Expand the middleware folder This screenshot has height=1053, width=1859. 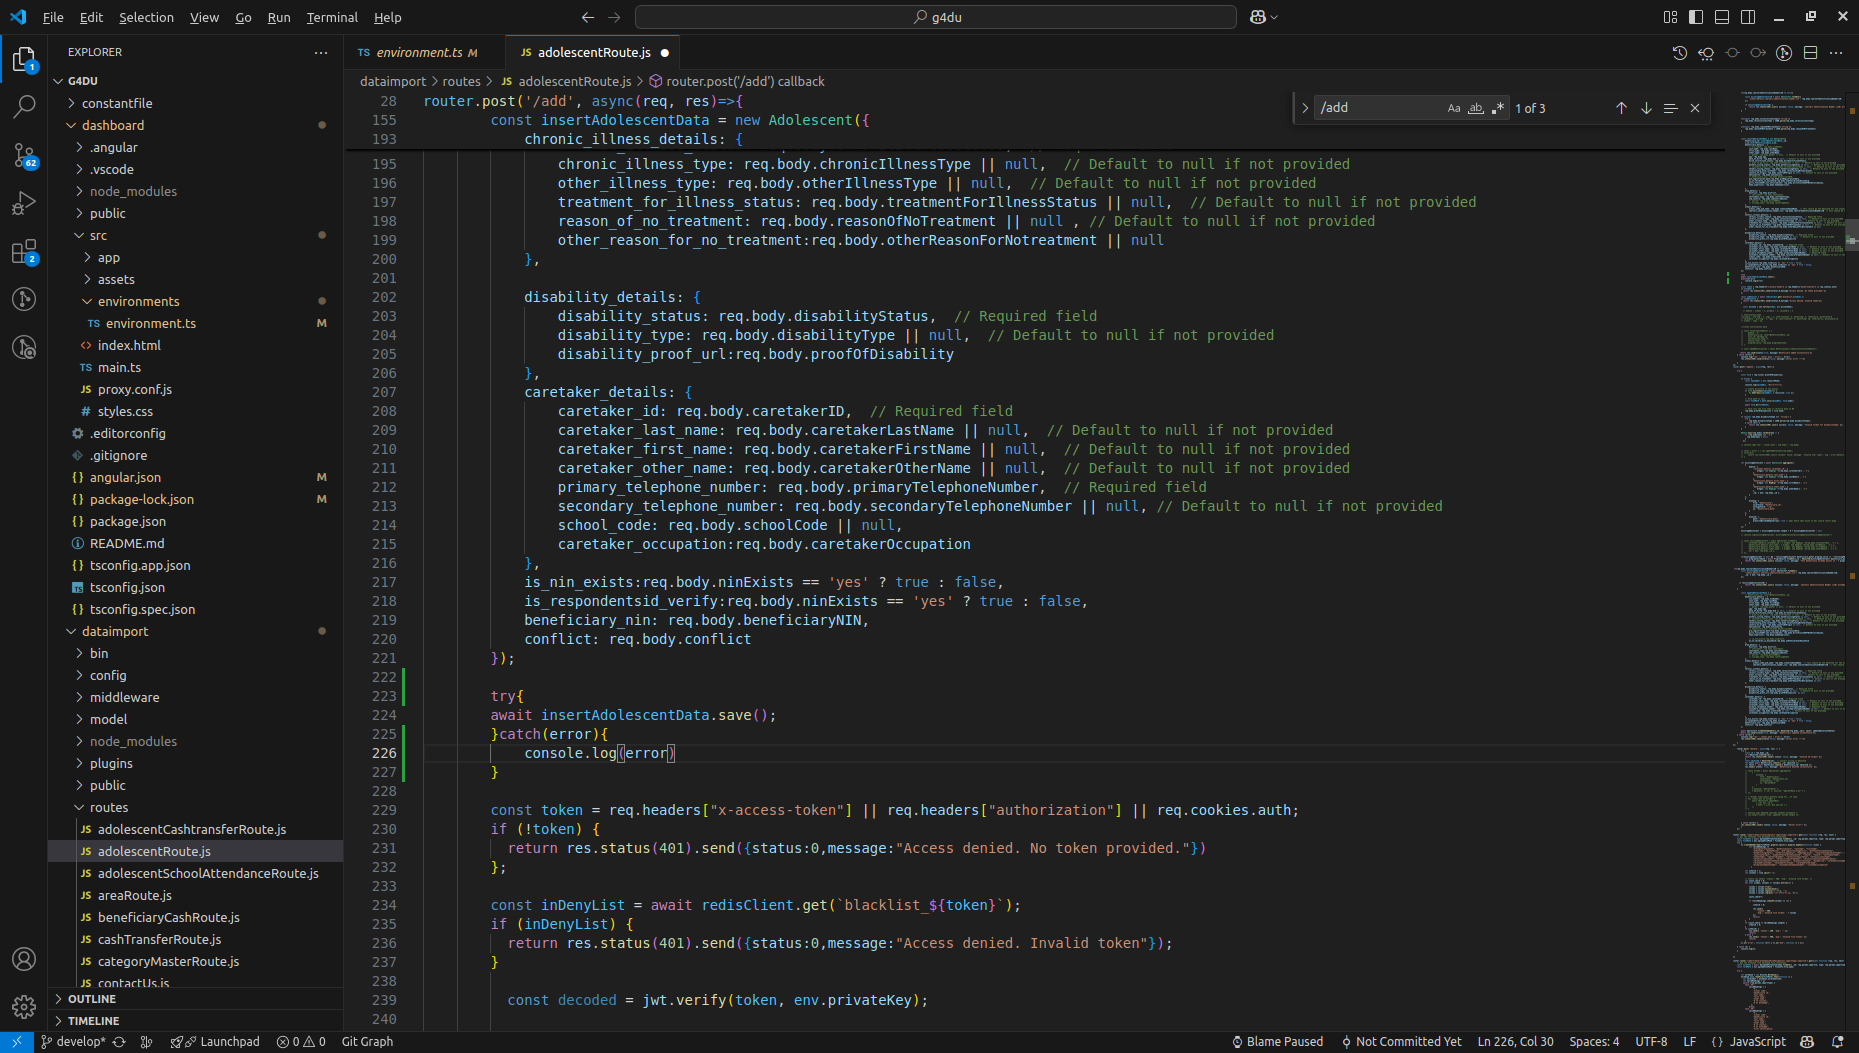tap(124, 697)
